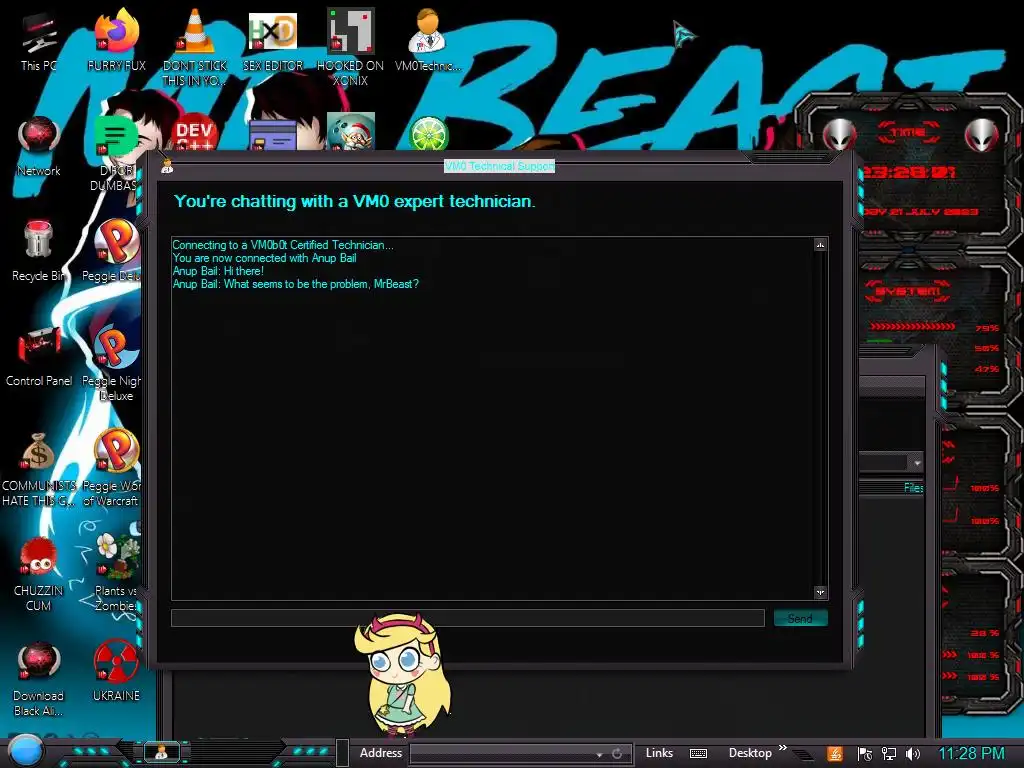Click the Address bar refresh button

(617, 754)
